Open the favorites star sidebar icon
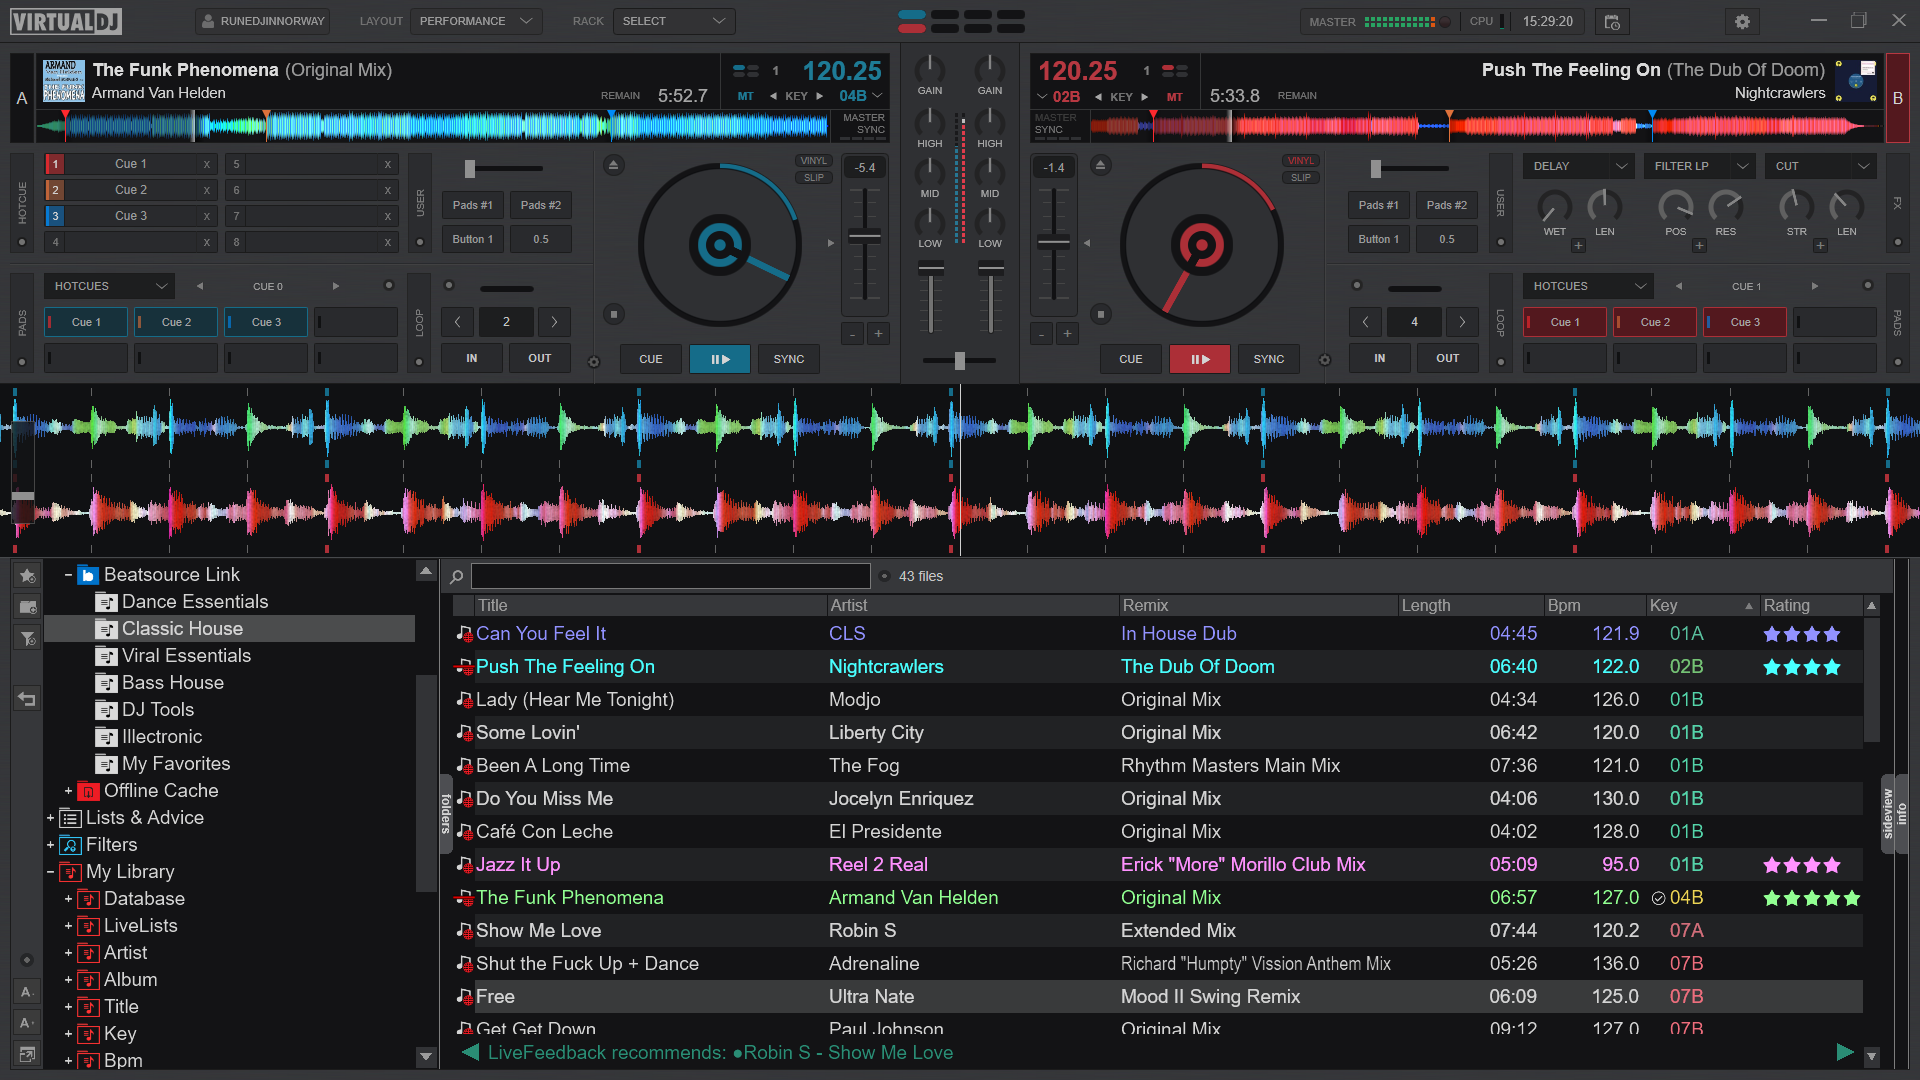The height and width of the screenshot is (1080, 1920). 28,576
